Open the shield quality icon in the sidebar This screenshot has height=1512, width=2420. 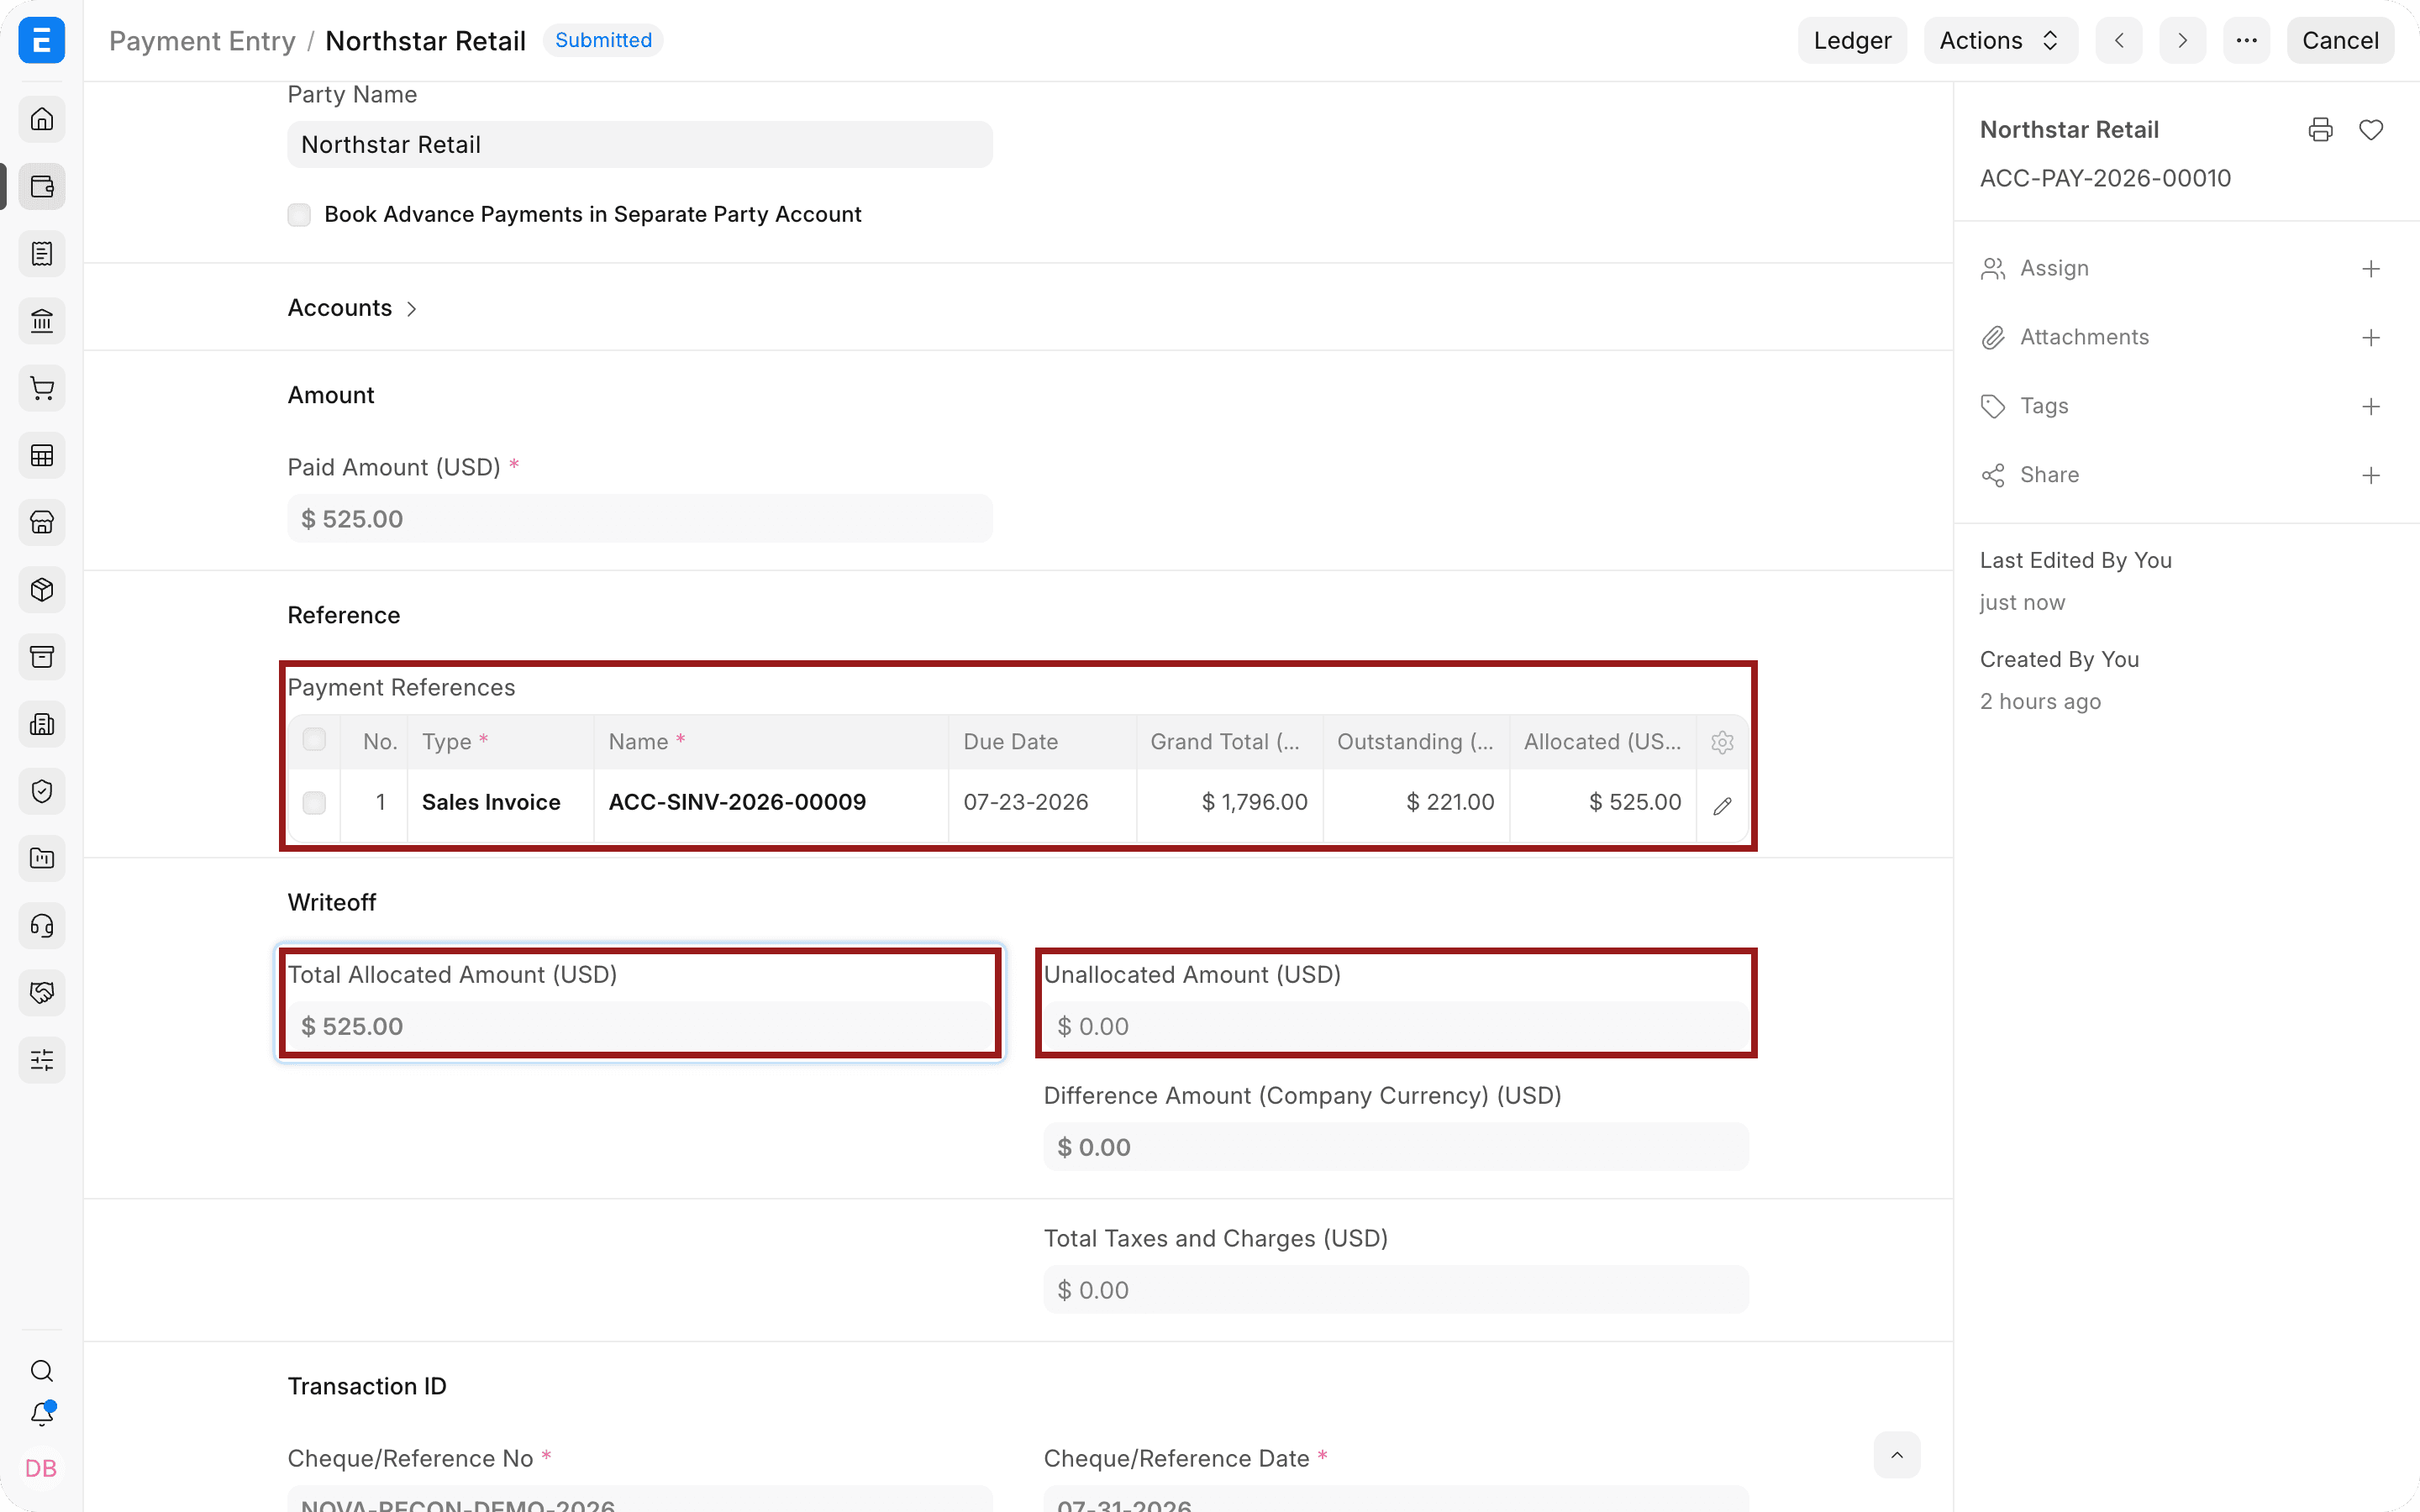tap(42, 791)
